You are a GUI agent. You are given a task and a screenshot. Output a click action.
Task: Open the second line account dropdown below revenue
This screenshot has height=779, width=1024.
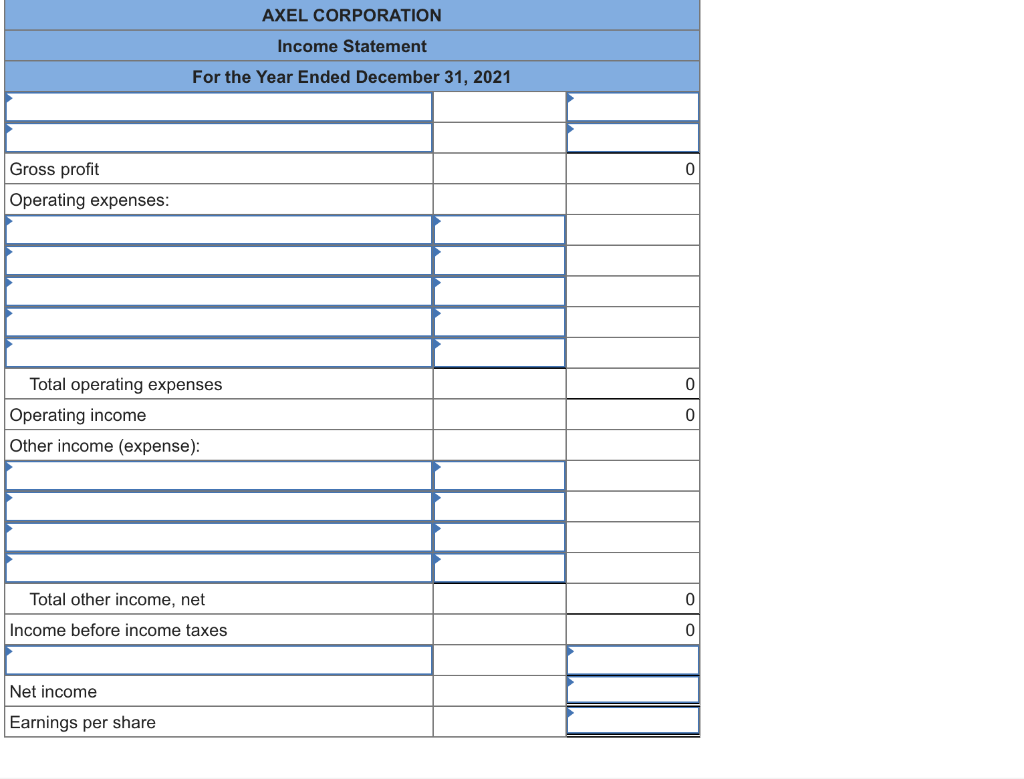click(218, 137)
